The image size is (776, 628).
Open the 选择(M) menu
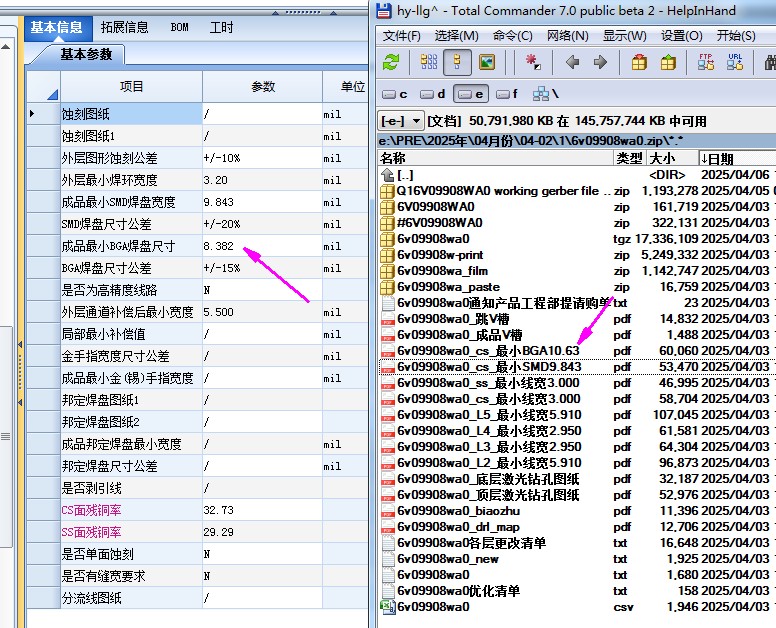tap(457, 36)
